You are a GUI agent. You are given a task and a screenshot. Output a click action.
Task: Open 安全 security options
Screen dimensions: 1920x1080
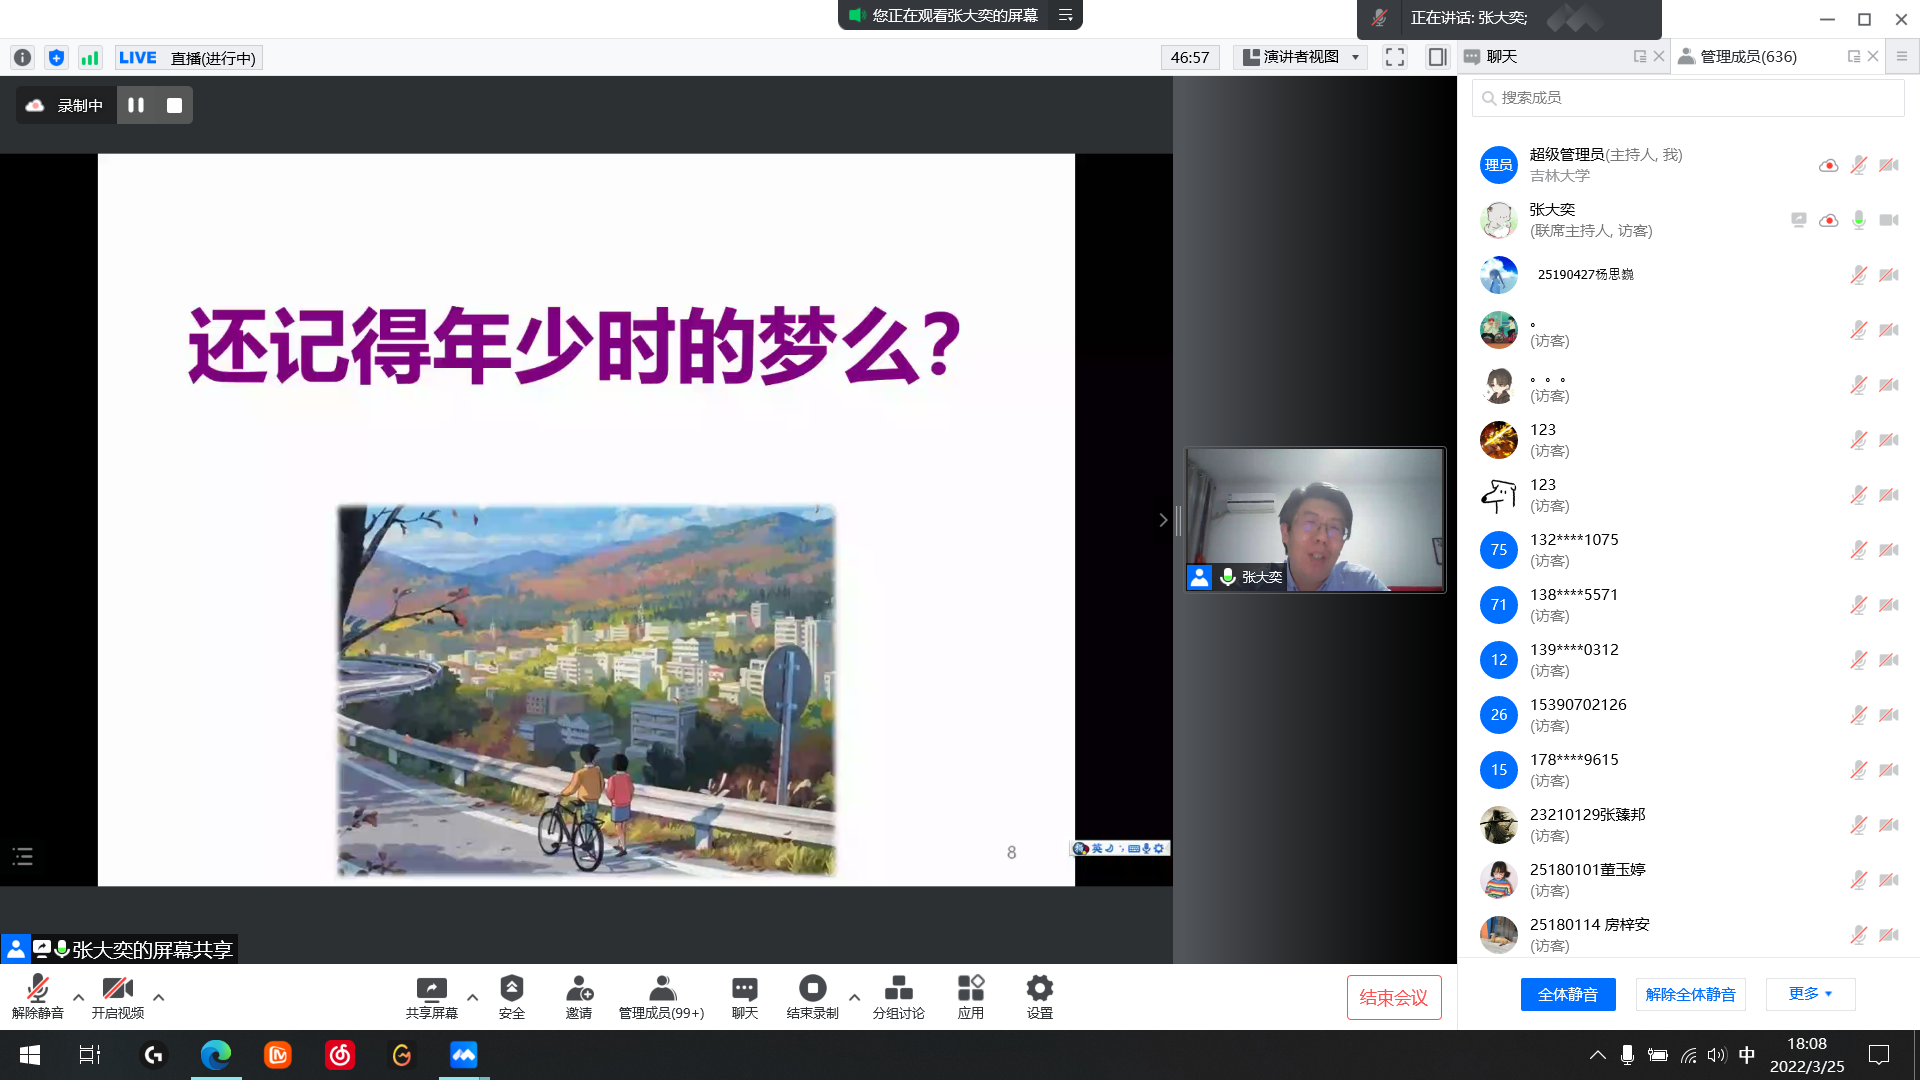(512, 996)
